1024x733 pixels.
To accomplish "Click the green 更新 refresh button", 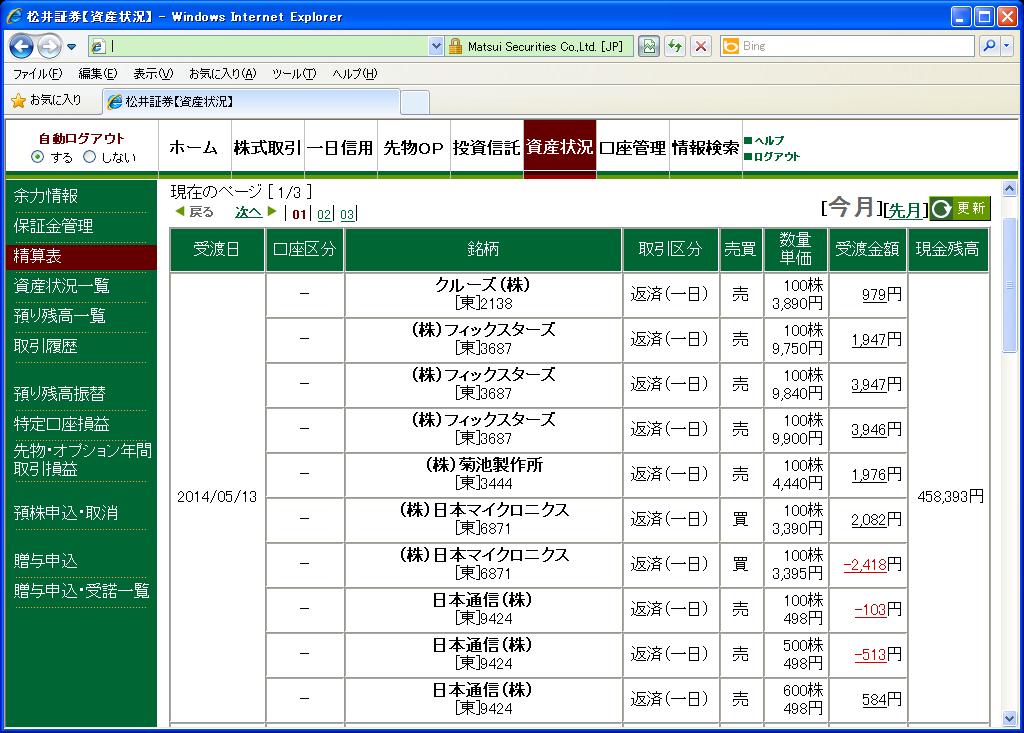I will [x=960, y=208].
